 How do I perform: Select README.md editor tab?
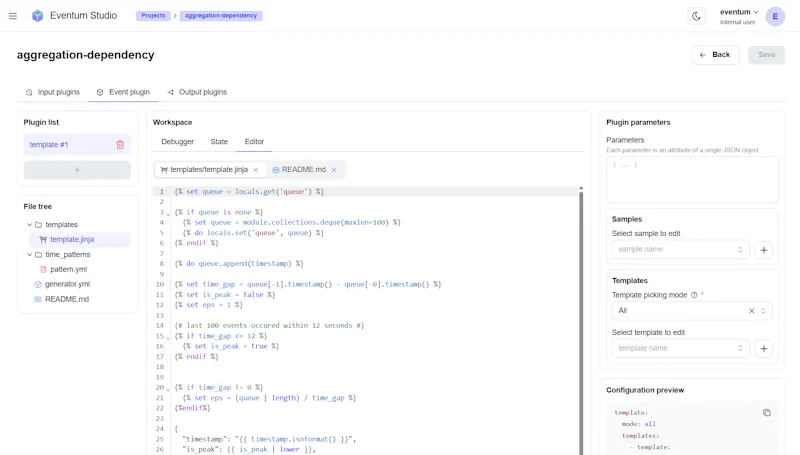pyautogui.click(x=304, y=169)
